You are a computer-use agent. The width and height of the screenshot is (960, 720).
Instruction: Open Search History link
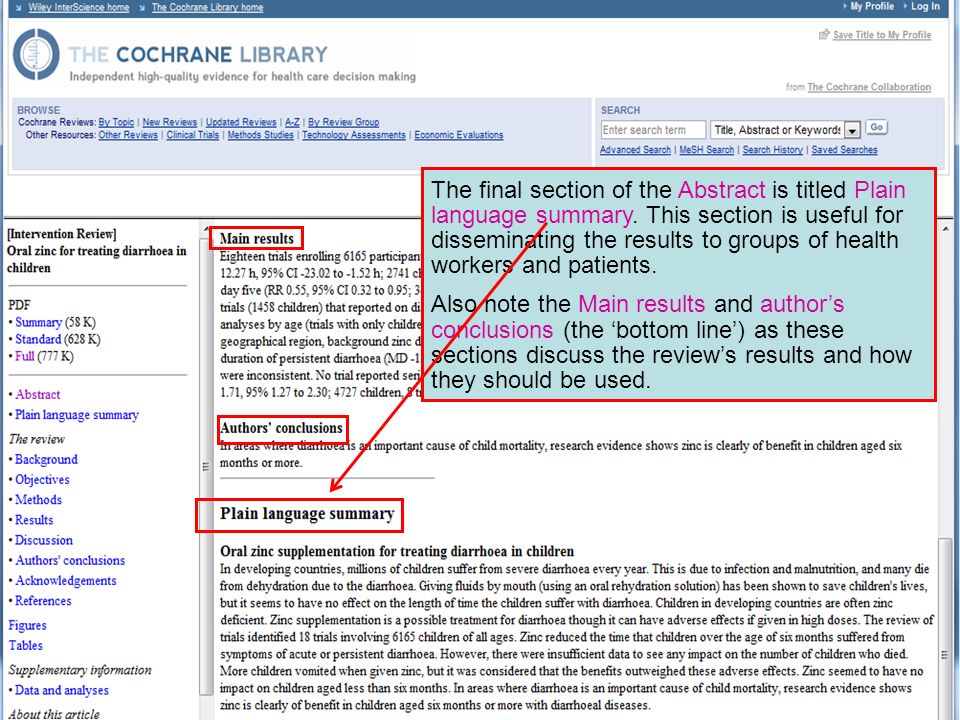tap(772, 149)
